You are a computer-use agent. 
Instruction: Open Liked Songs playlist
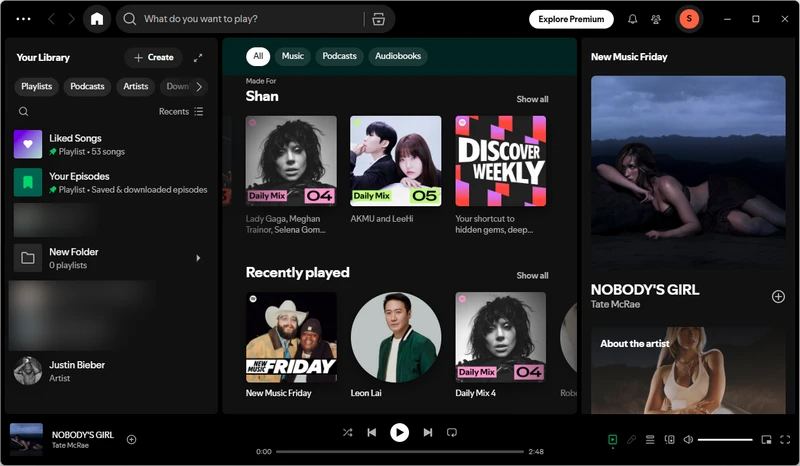[111, 144]
